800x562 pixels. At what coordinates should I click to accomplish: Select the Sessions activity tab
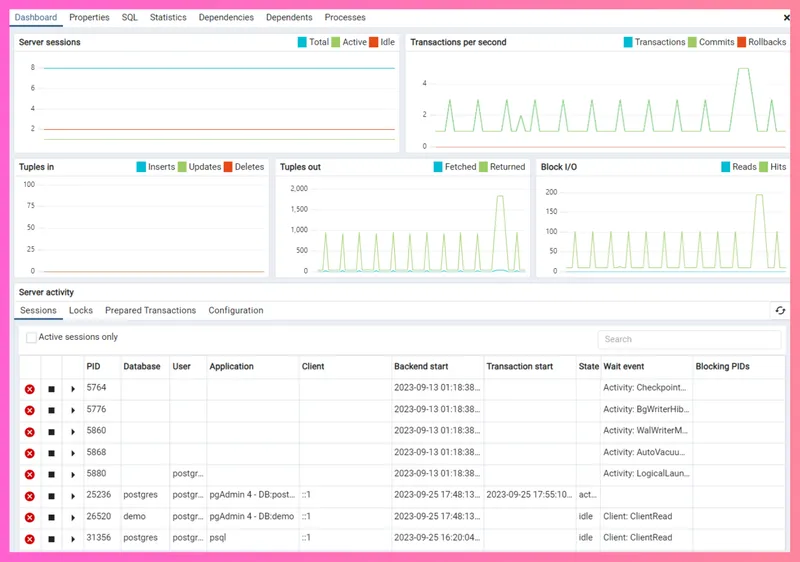point(38,310)
